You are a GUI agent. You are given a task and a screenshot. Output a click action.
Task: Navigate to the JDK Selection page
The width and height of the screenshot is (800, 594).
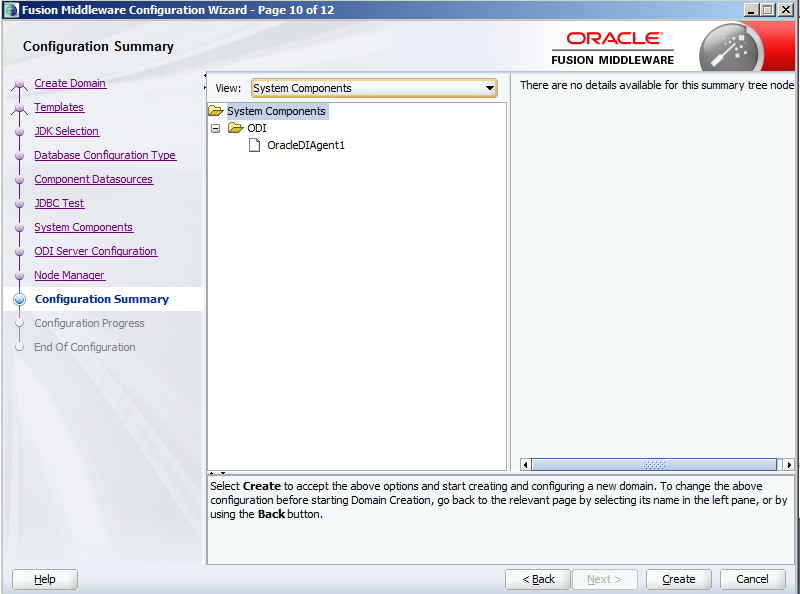[66, 131]
